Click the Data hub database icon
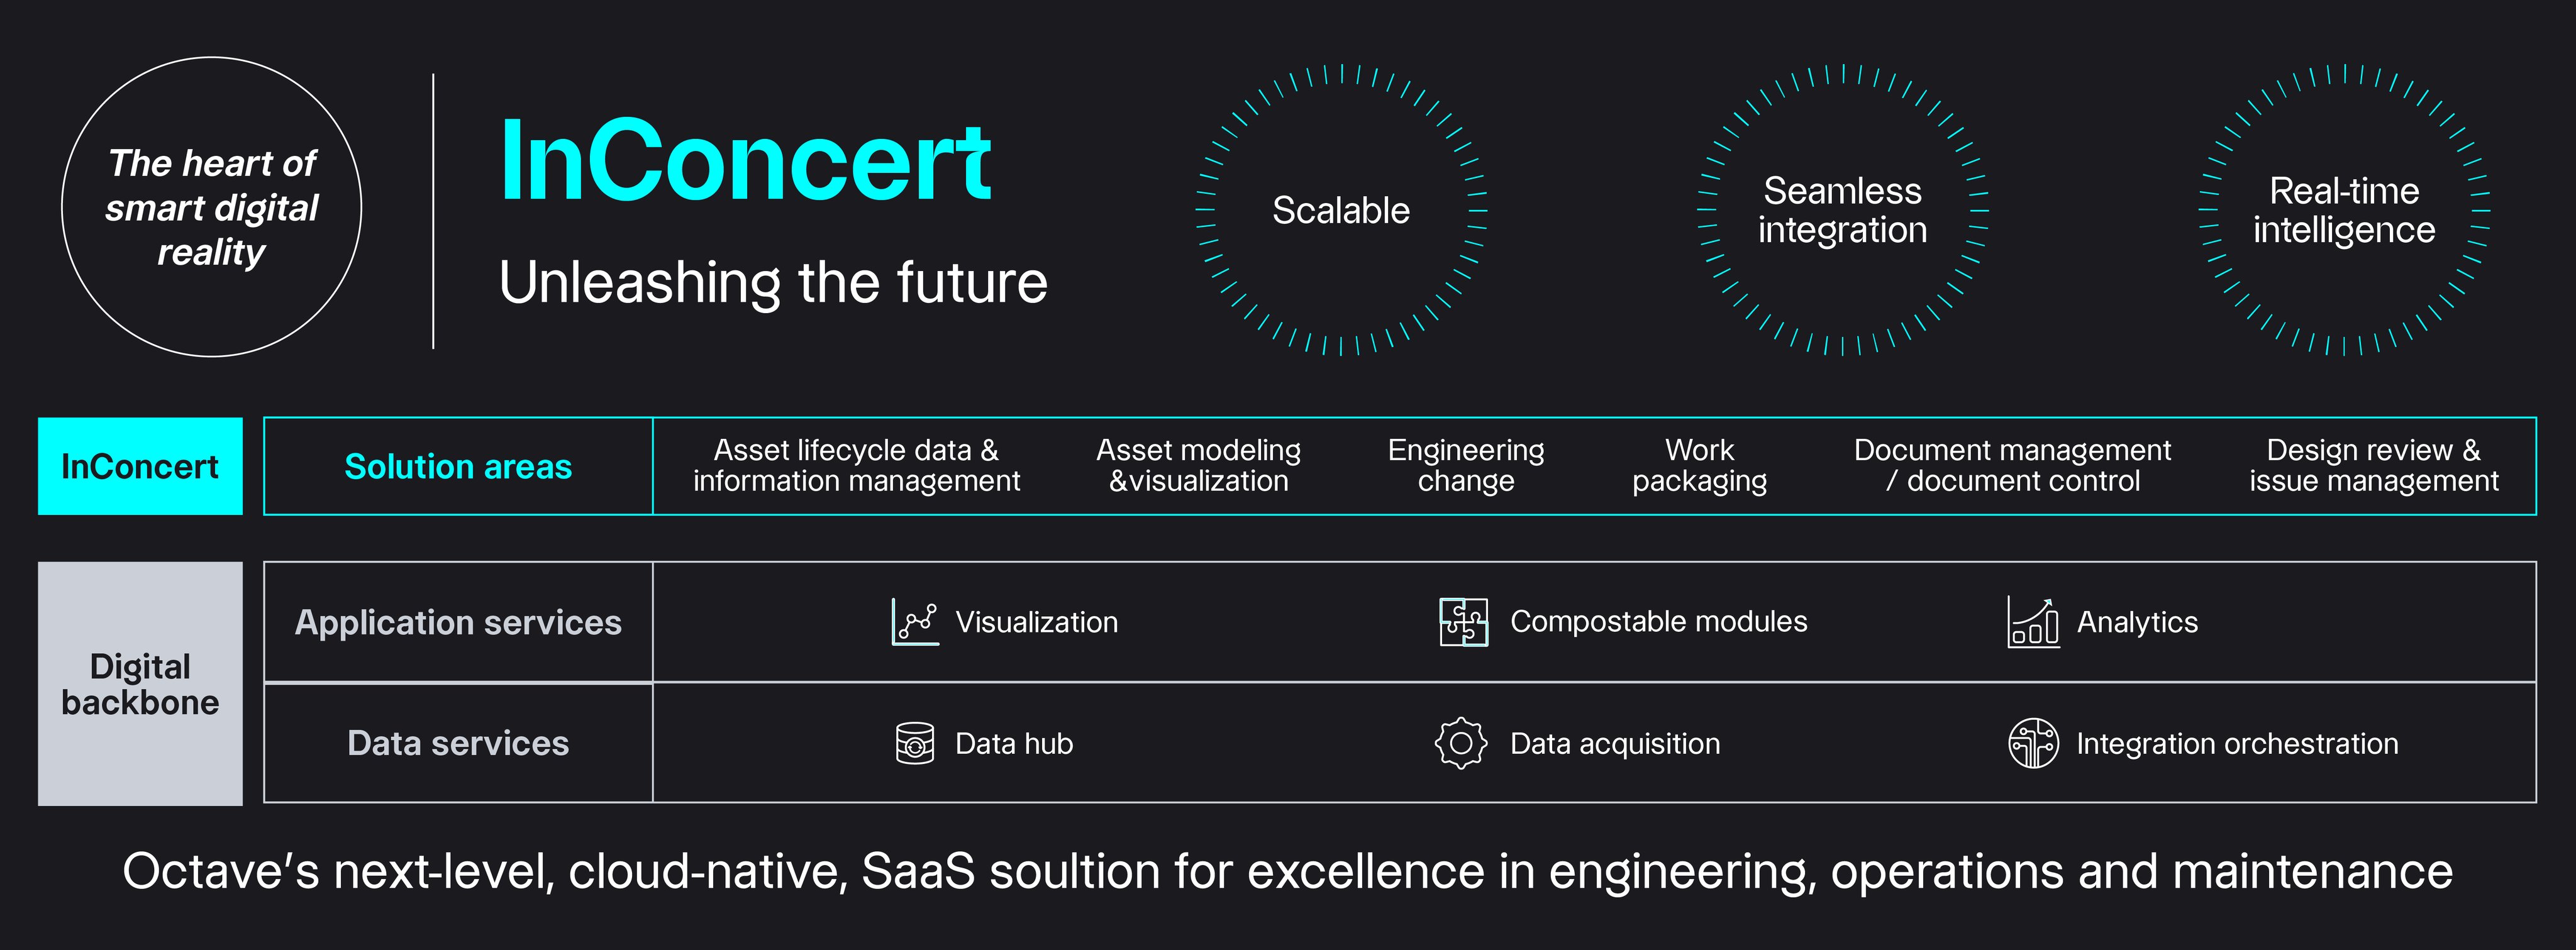The height and width of the screenshot is (950, 2576). pos(915,743)
